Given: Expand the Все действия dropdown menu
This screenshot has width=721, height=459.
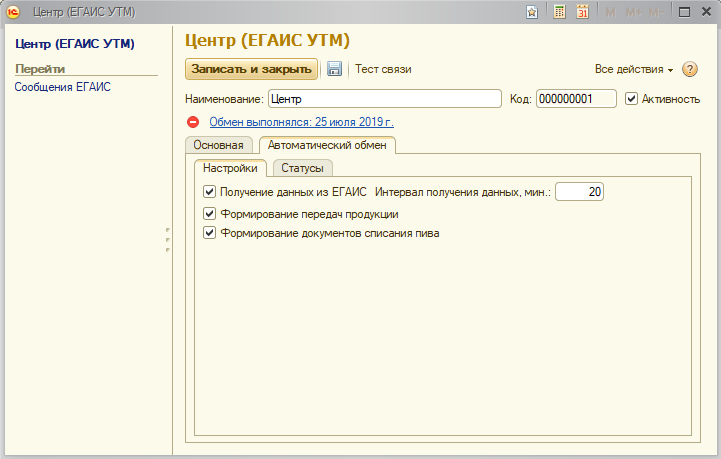Looking at the screenshot, I should [x=634, y=69].
